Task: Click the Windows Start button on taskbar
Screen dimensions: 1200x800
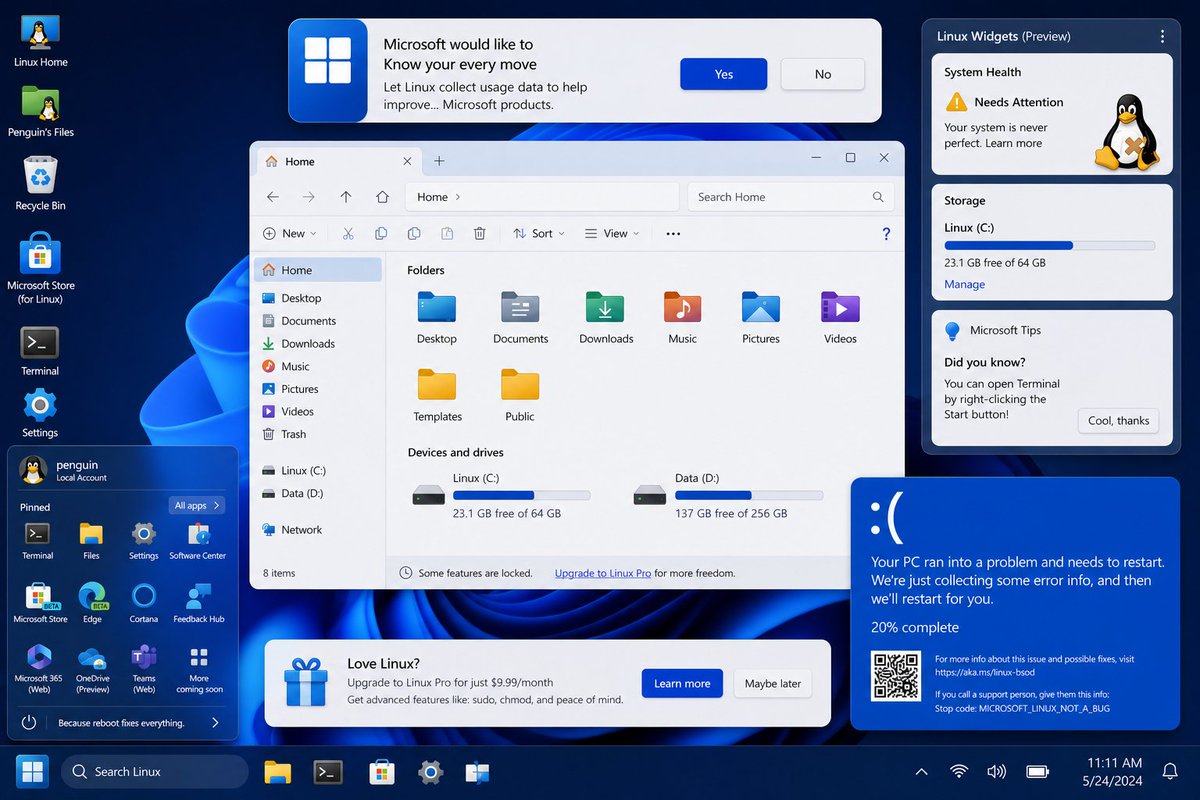Action: click(32, 771)
